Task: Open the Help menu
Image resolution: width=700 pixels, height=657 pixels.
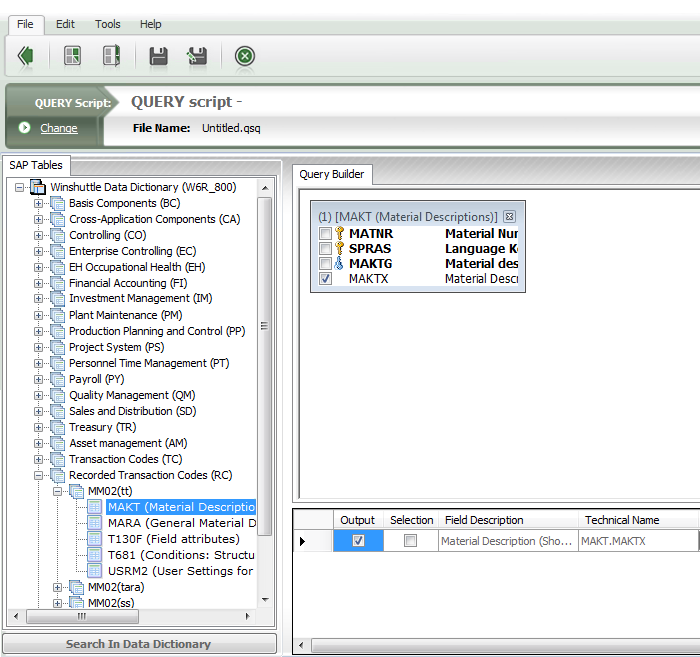Action: (150, 24)
